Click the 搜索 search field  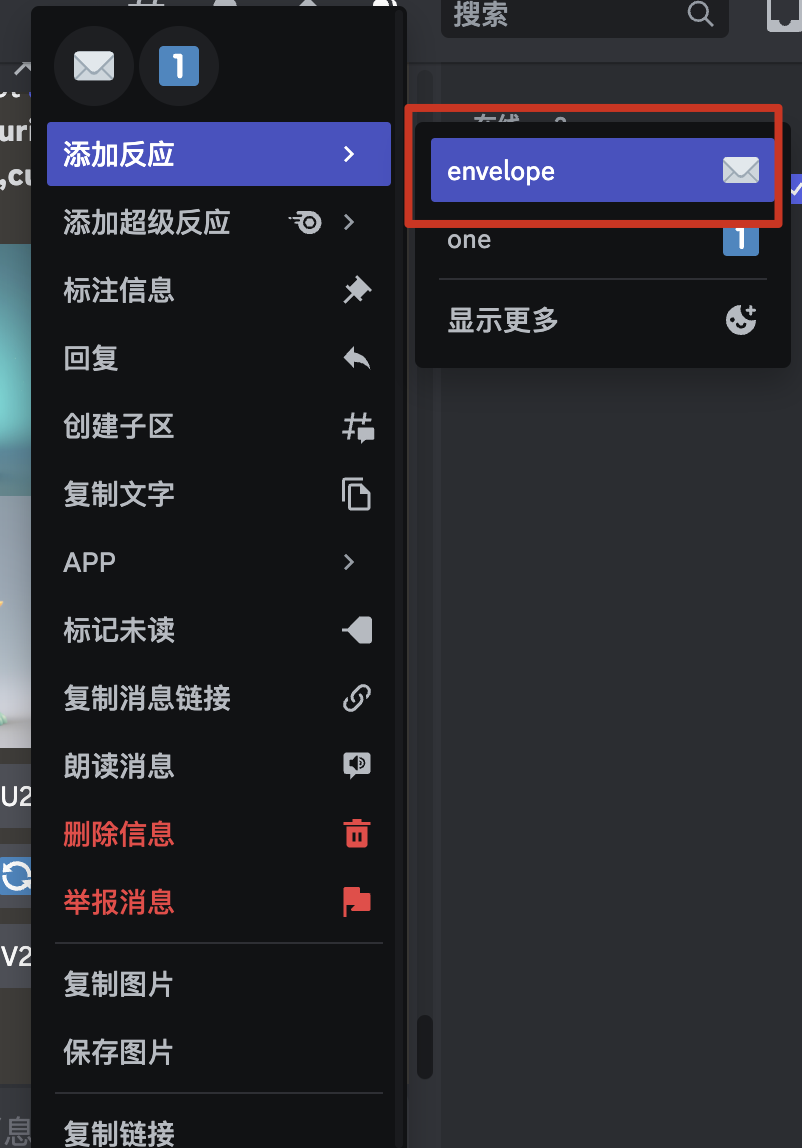click(x=584, y=15)
